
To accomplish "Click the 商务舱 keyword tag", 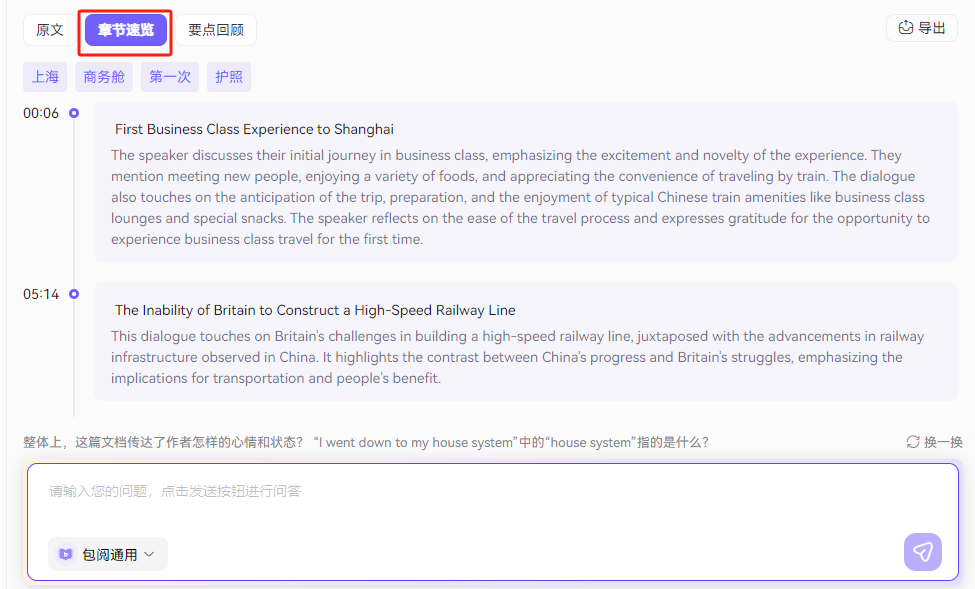I will (104, 77).
